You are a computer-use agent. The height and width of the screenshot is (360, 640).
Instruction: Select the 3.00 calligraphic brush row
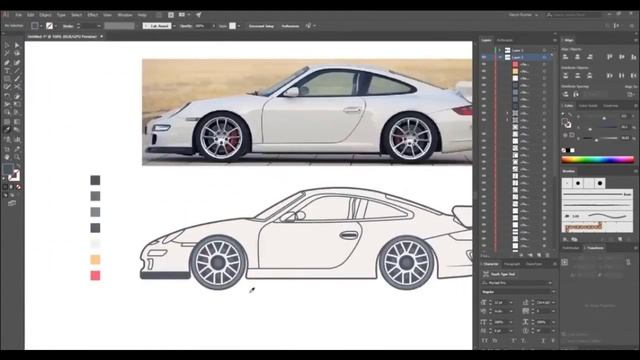click(598, 216)
